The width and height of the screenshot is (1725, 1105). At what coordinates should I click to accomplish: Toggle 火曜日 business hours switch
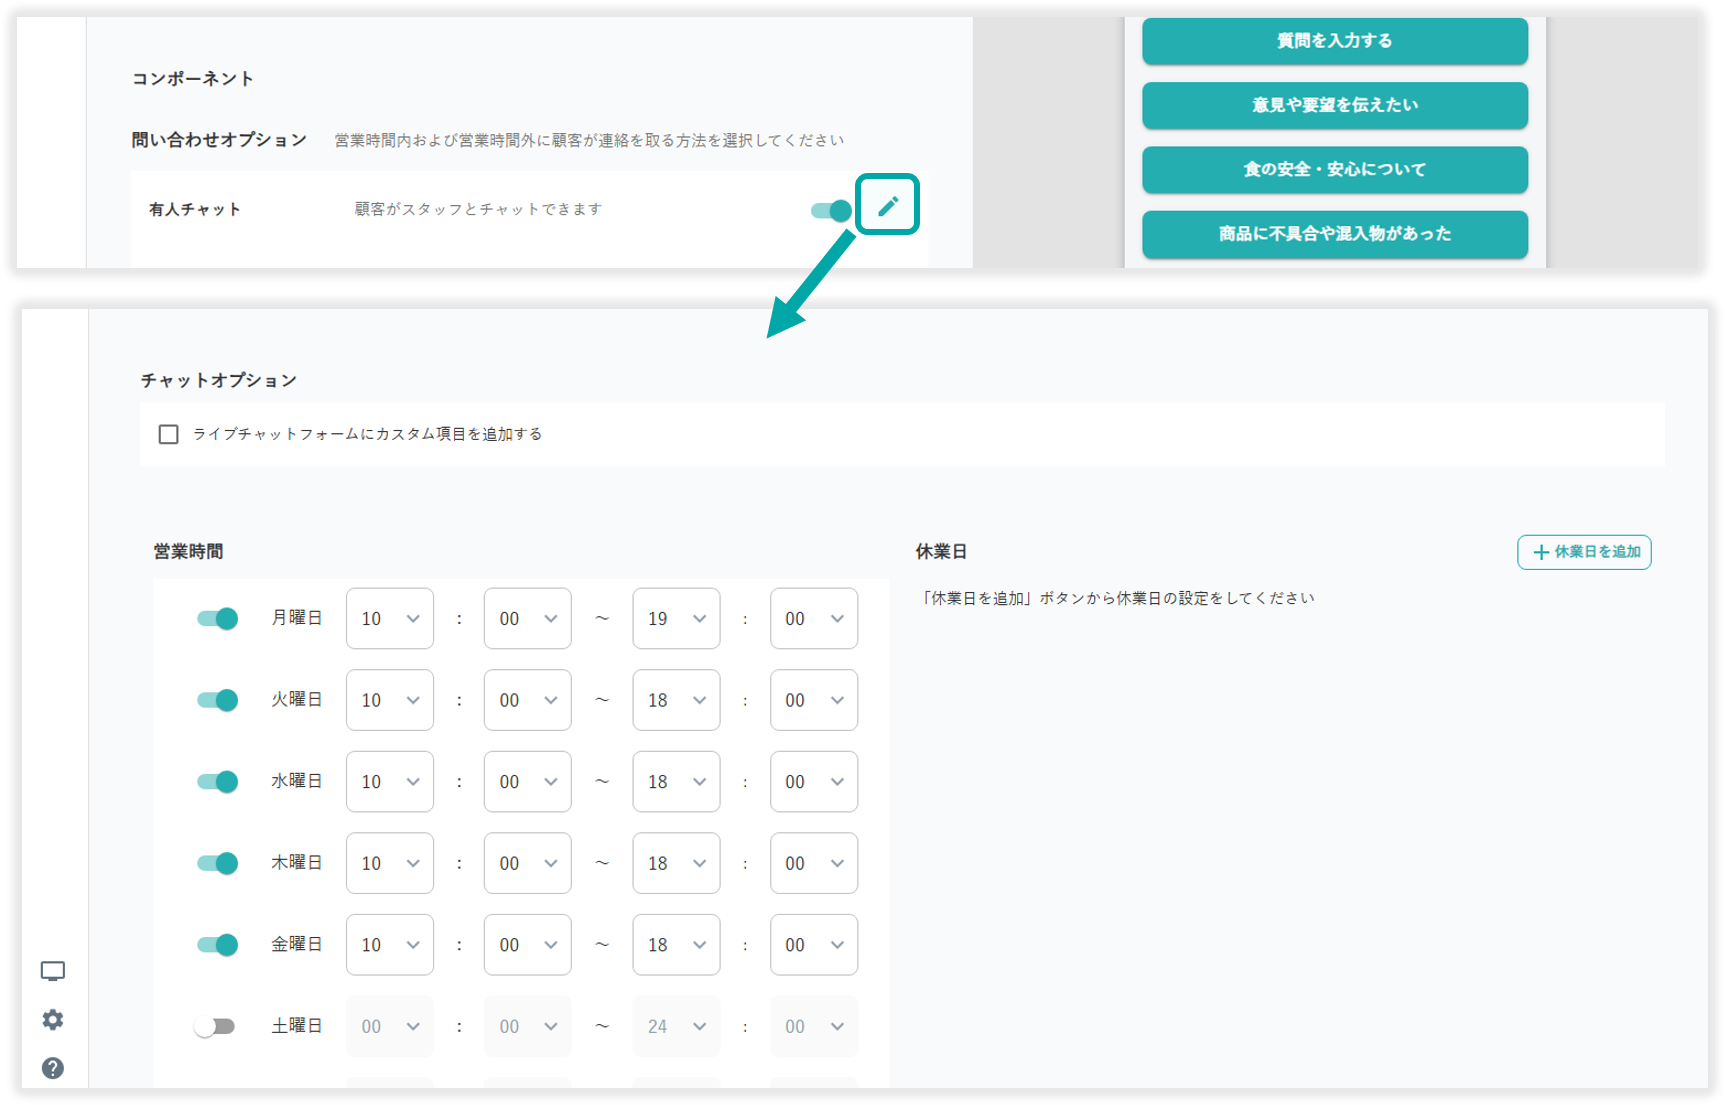(217, 700)
